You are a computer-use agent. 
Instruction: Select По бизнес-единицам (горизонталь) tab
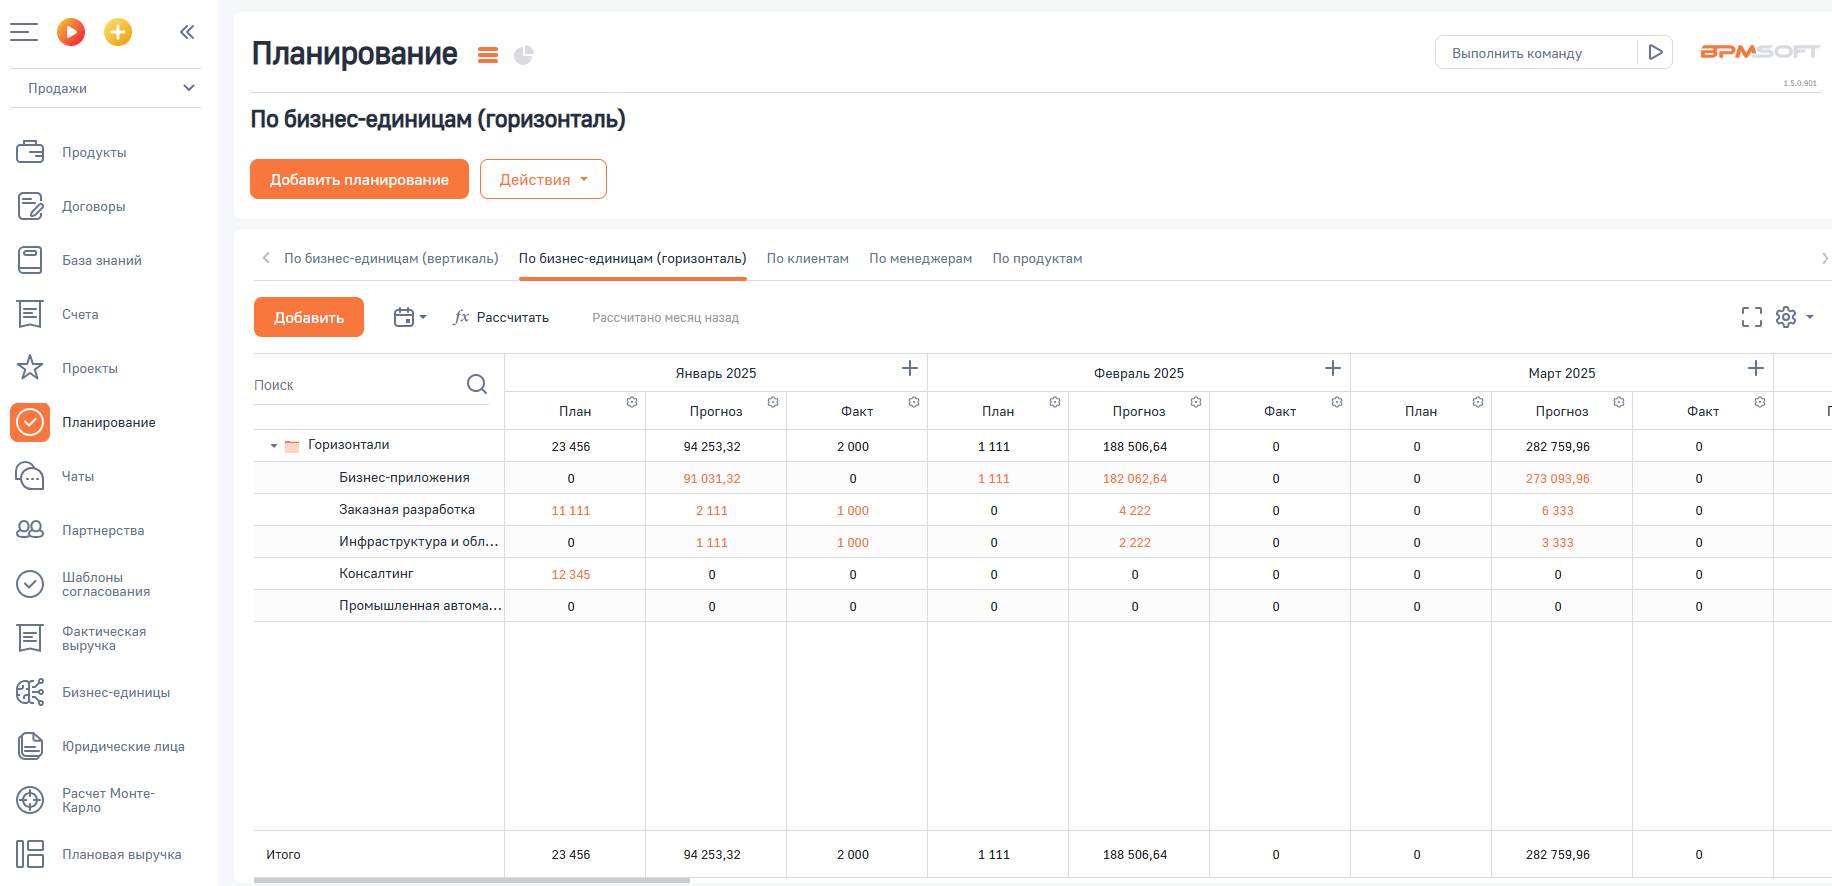pyautogui.click(x=632, y=258)
